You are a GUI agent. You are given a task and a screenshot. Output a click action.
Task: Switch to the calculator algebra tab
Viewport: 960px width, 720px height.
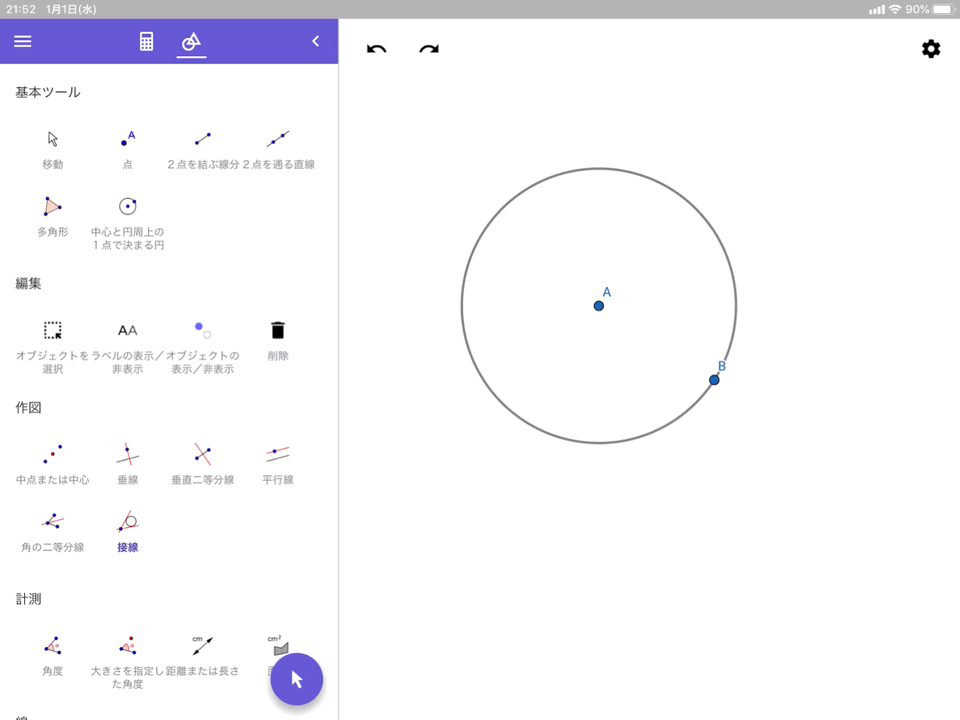click(146, 41)
